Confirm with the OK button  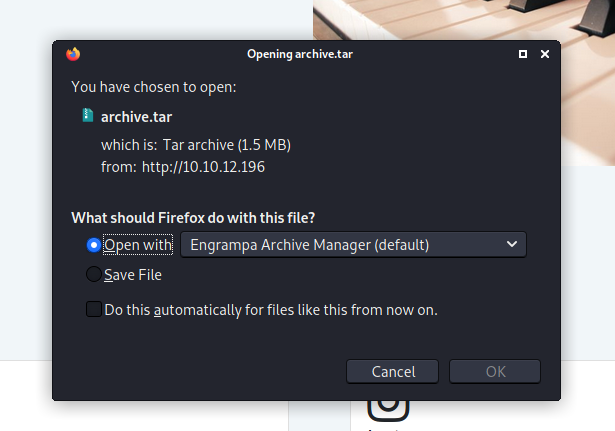tap(495, 372)
